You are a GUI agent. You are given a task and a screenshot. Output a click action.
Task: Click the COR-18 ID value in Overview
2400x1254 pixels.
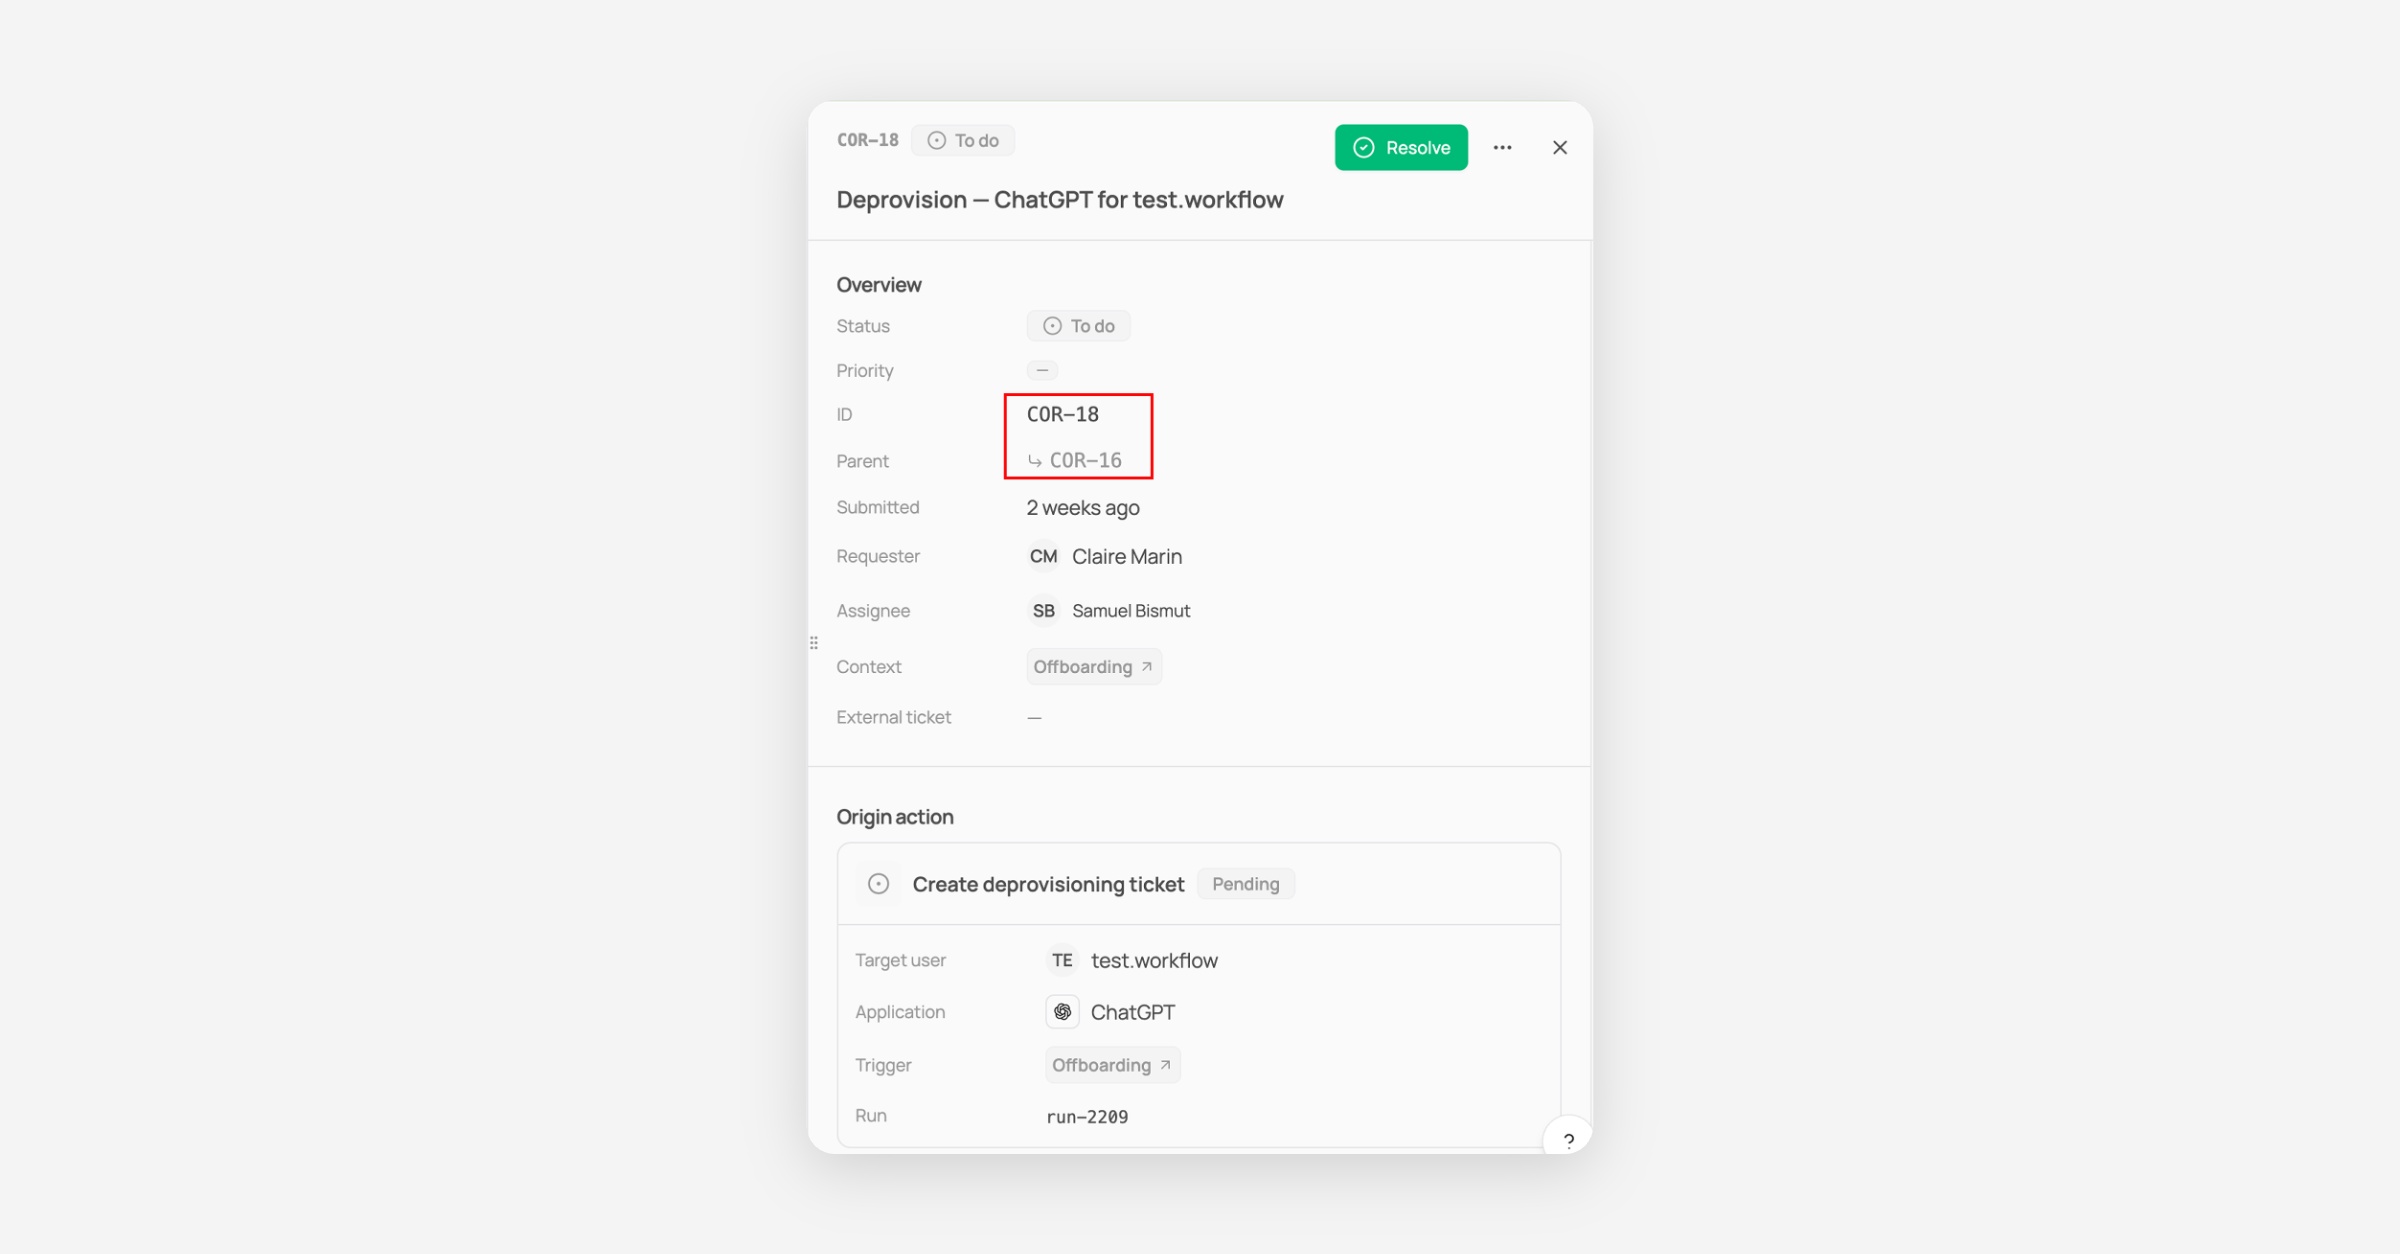[1062, 414]
